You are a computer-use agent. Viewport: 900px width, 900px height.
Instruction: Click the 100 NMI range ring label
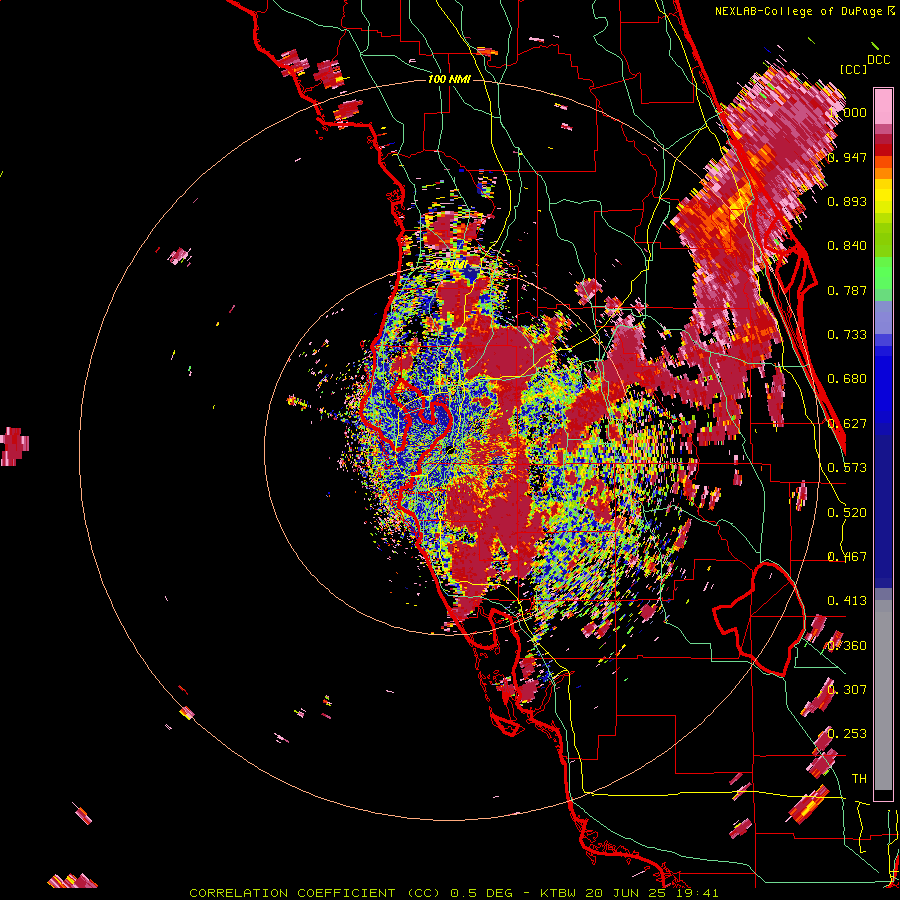tap(449, 79)
